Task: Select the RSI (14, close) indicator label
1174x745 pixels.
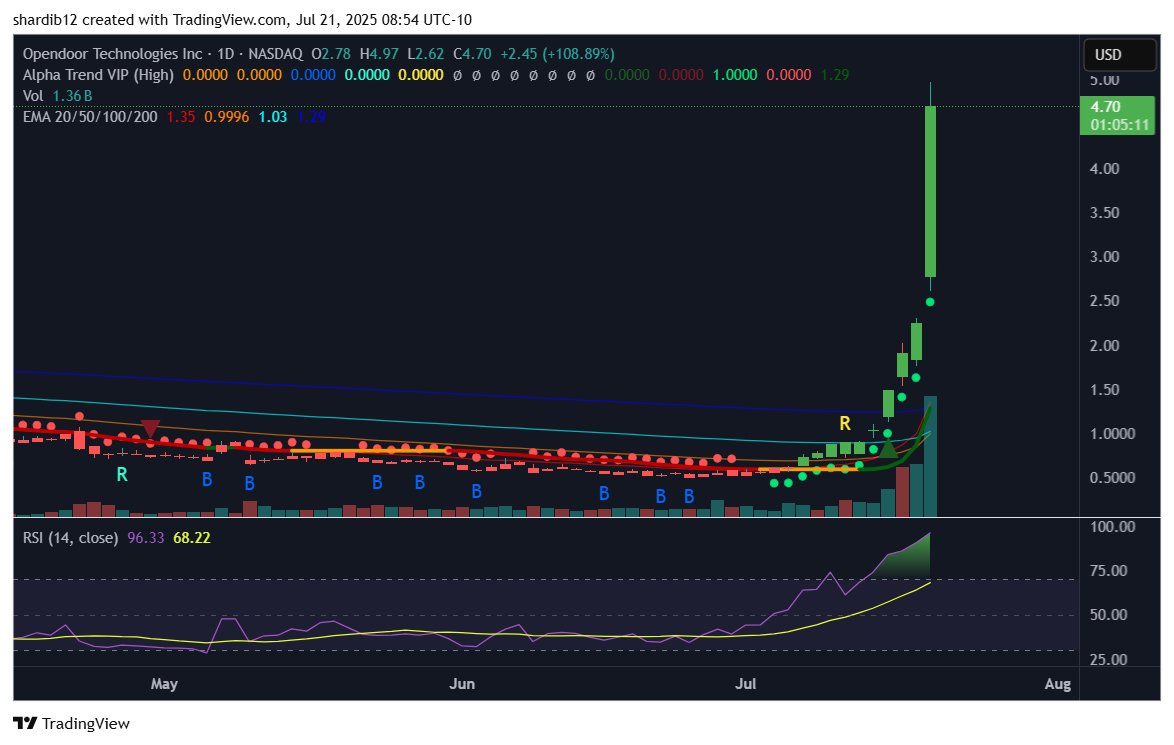Action: (70, 538)
